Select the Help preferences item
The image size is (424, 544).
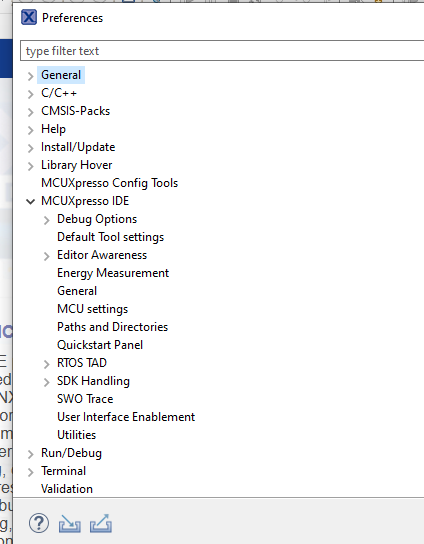click(53, 129)
